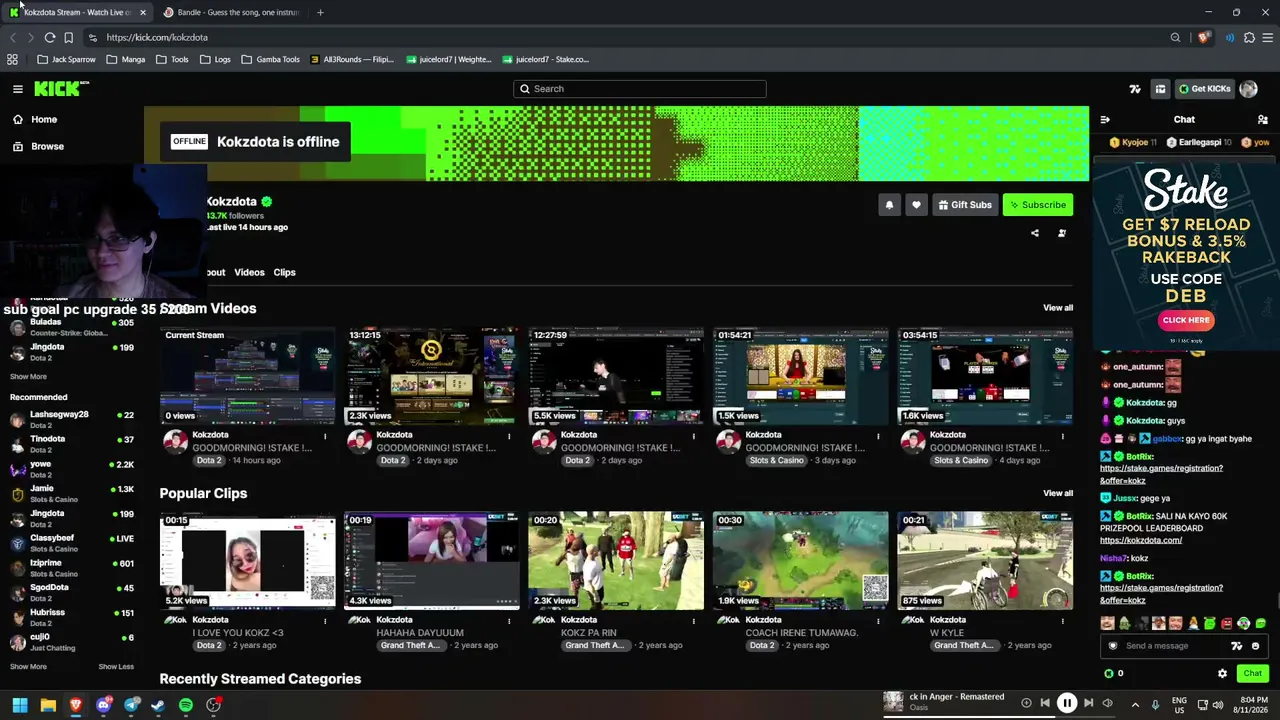Skip to next track in media player
The width and height of the screenshot is (1280, 720).
click(x=1088, y=703)
